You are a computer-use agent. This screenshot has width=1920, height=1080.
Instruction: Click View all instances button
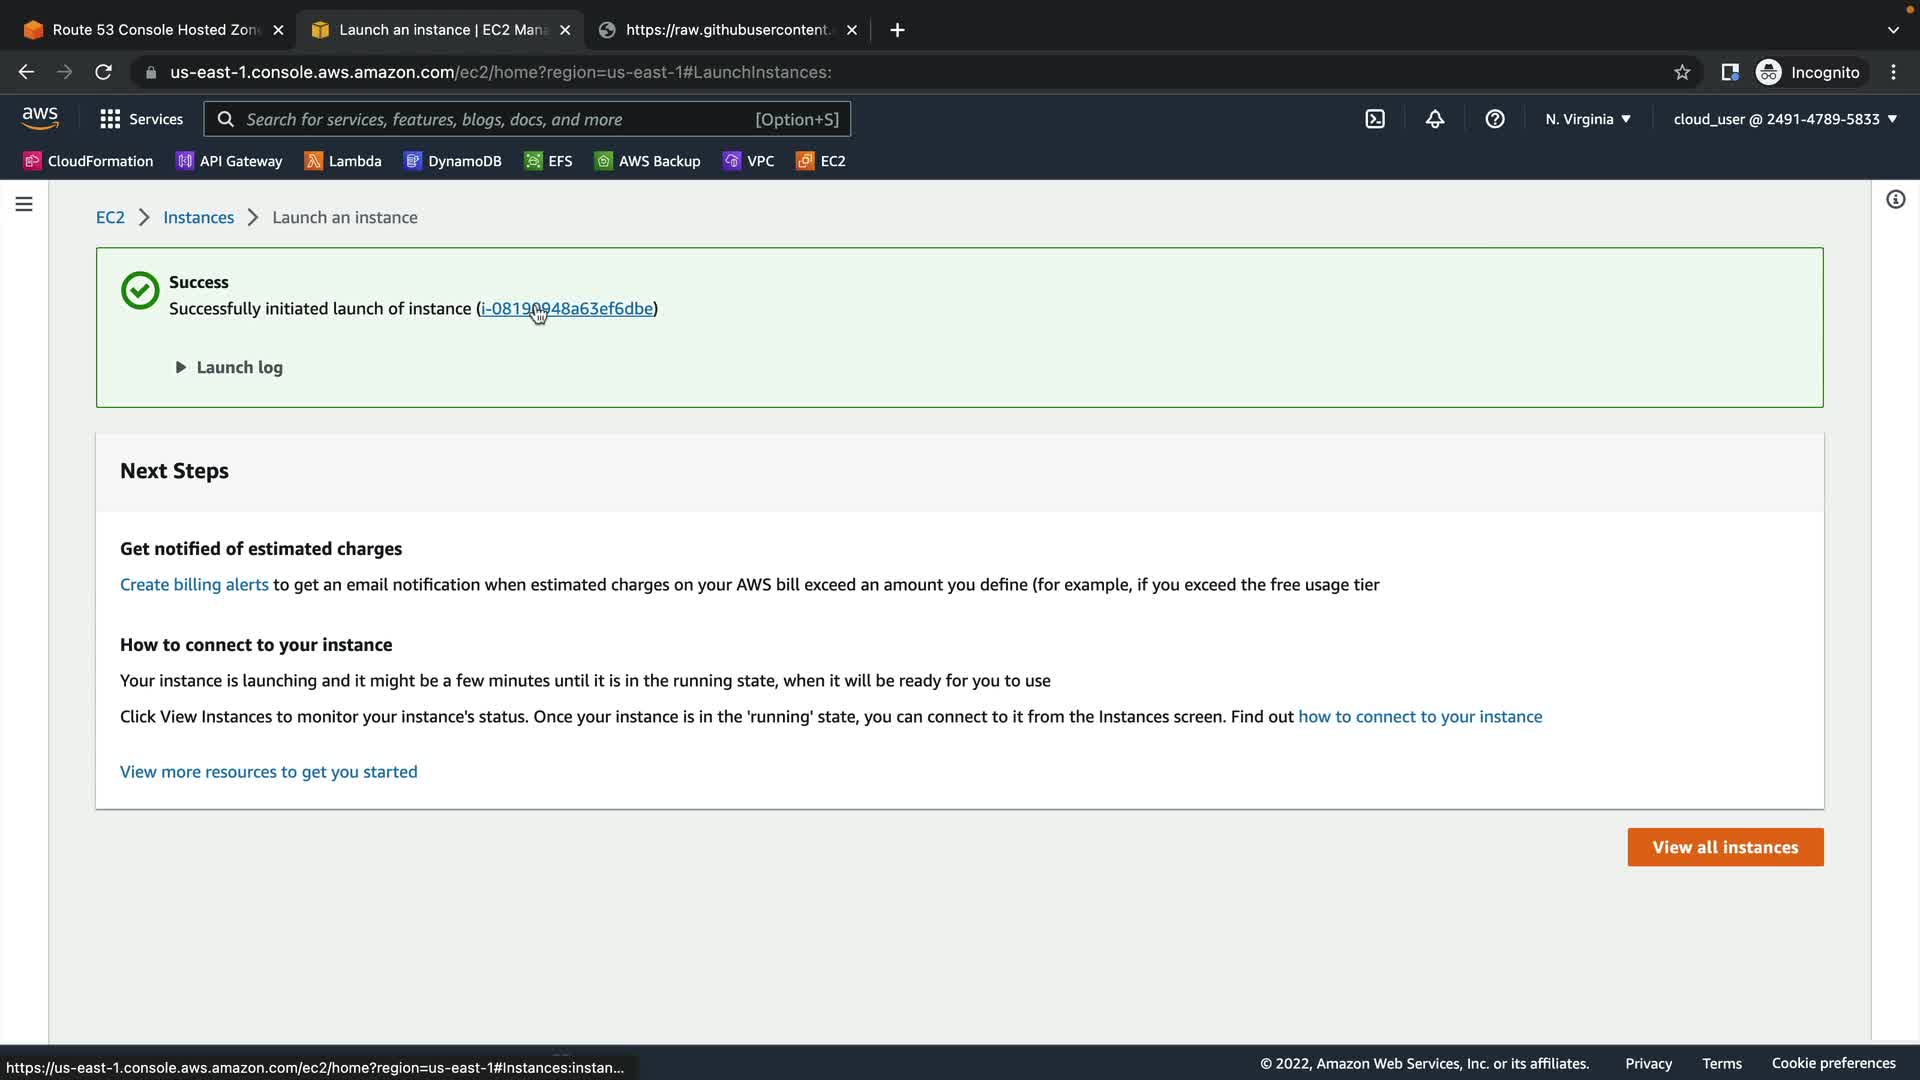(1725, 847)
